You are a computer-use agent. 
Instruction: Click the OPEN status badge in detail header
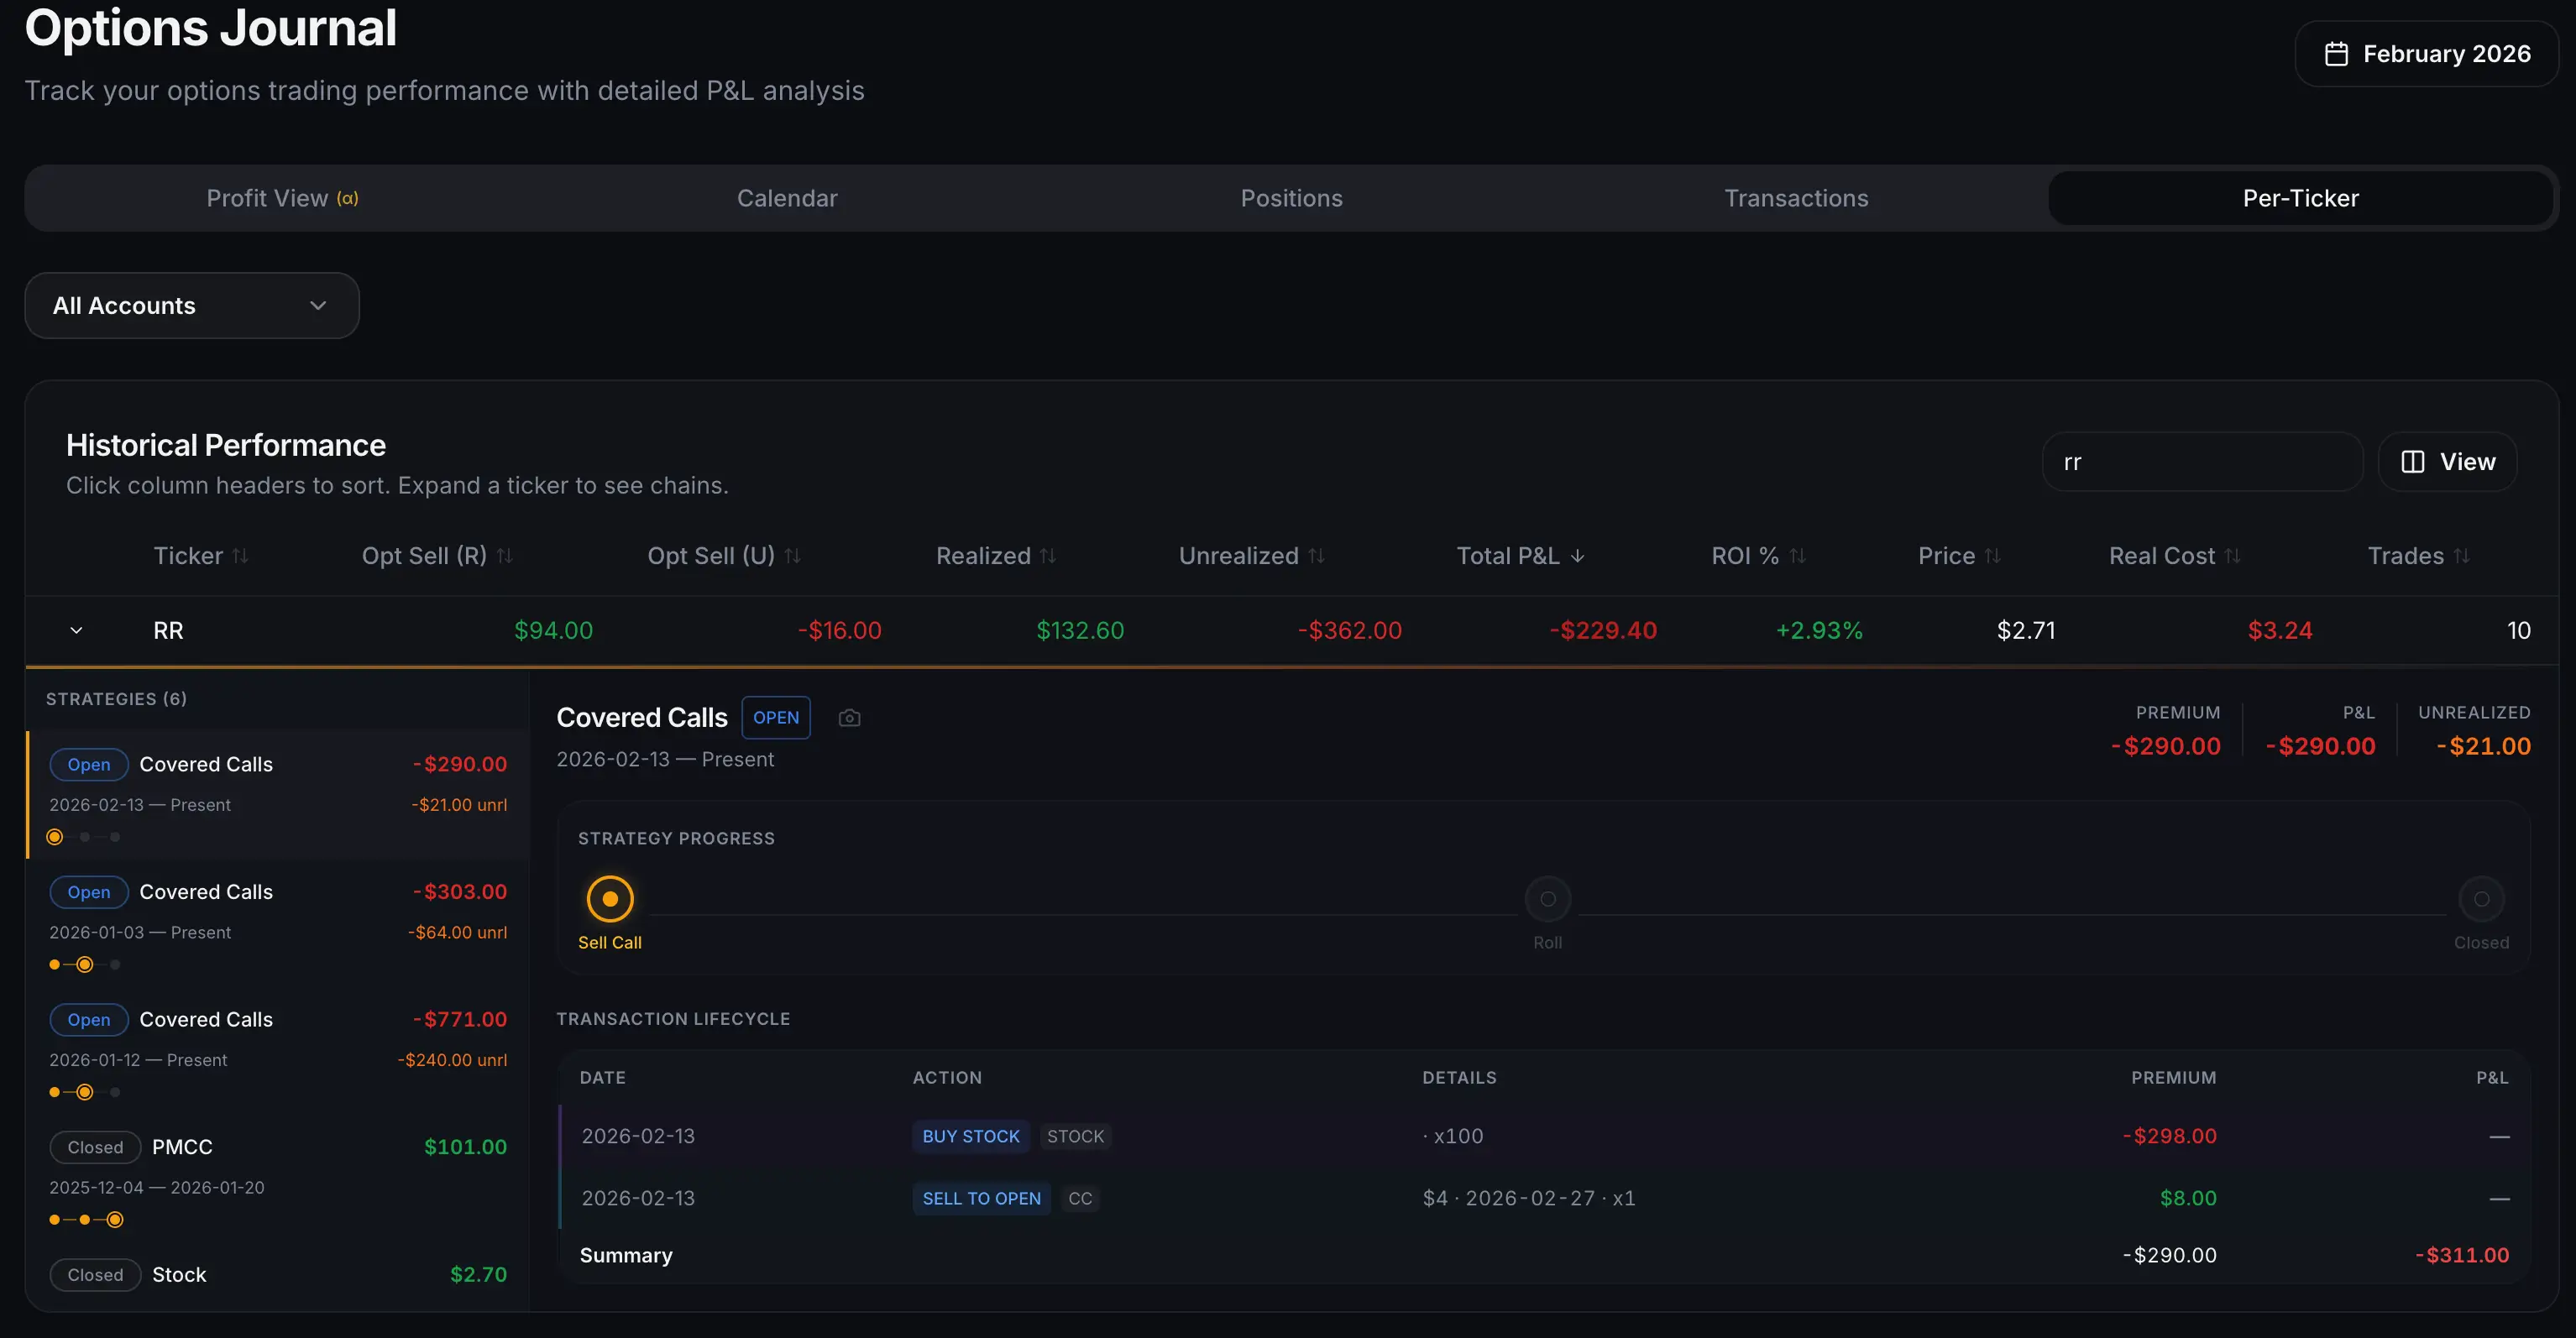[x=776, y=718]
